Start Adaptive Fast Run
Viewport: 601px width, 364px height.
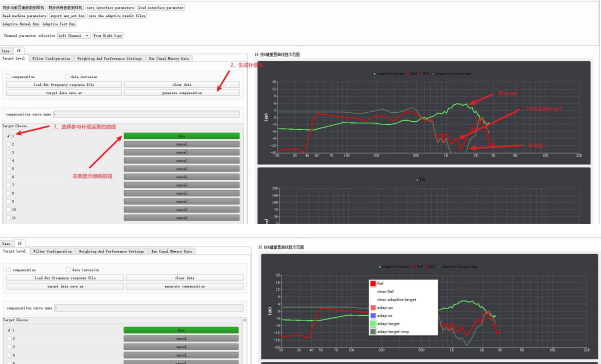point(59,24)
